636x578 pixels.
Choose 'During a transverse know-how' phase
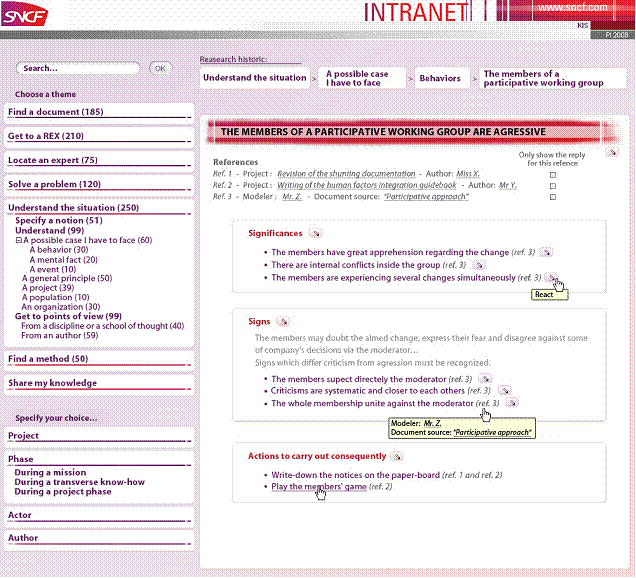click(80, 482)
